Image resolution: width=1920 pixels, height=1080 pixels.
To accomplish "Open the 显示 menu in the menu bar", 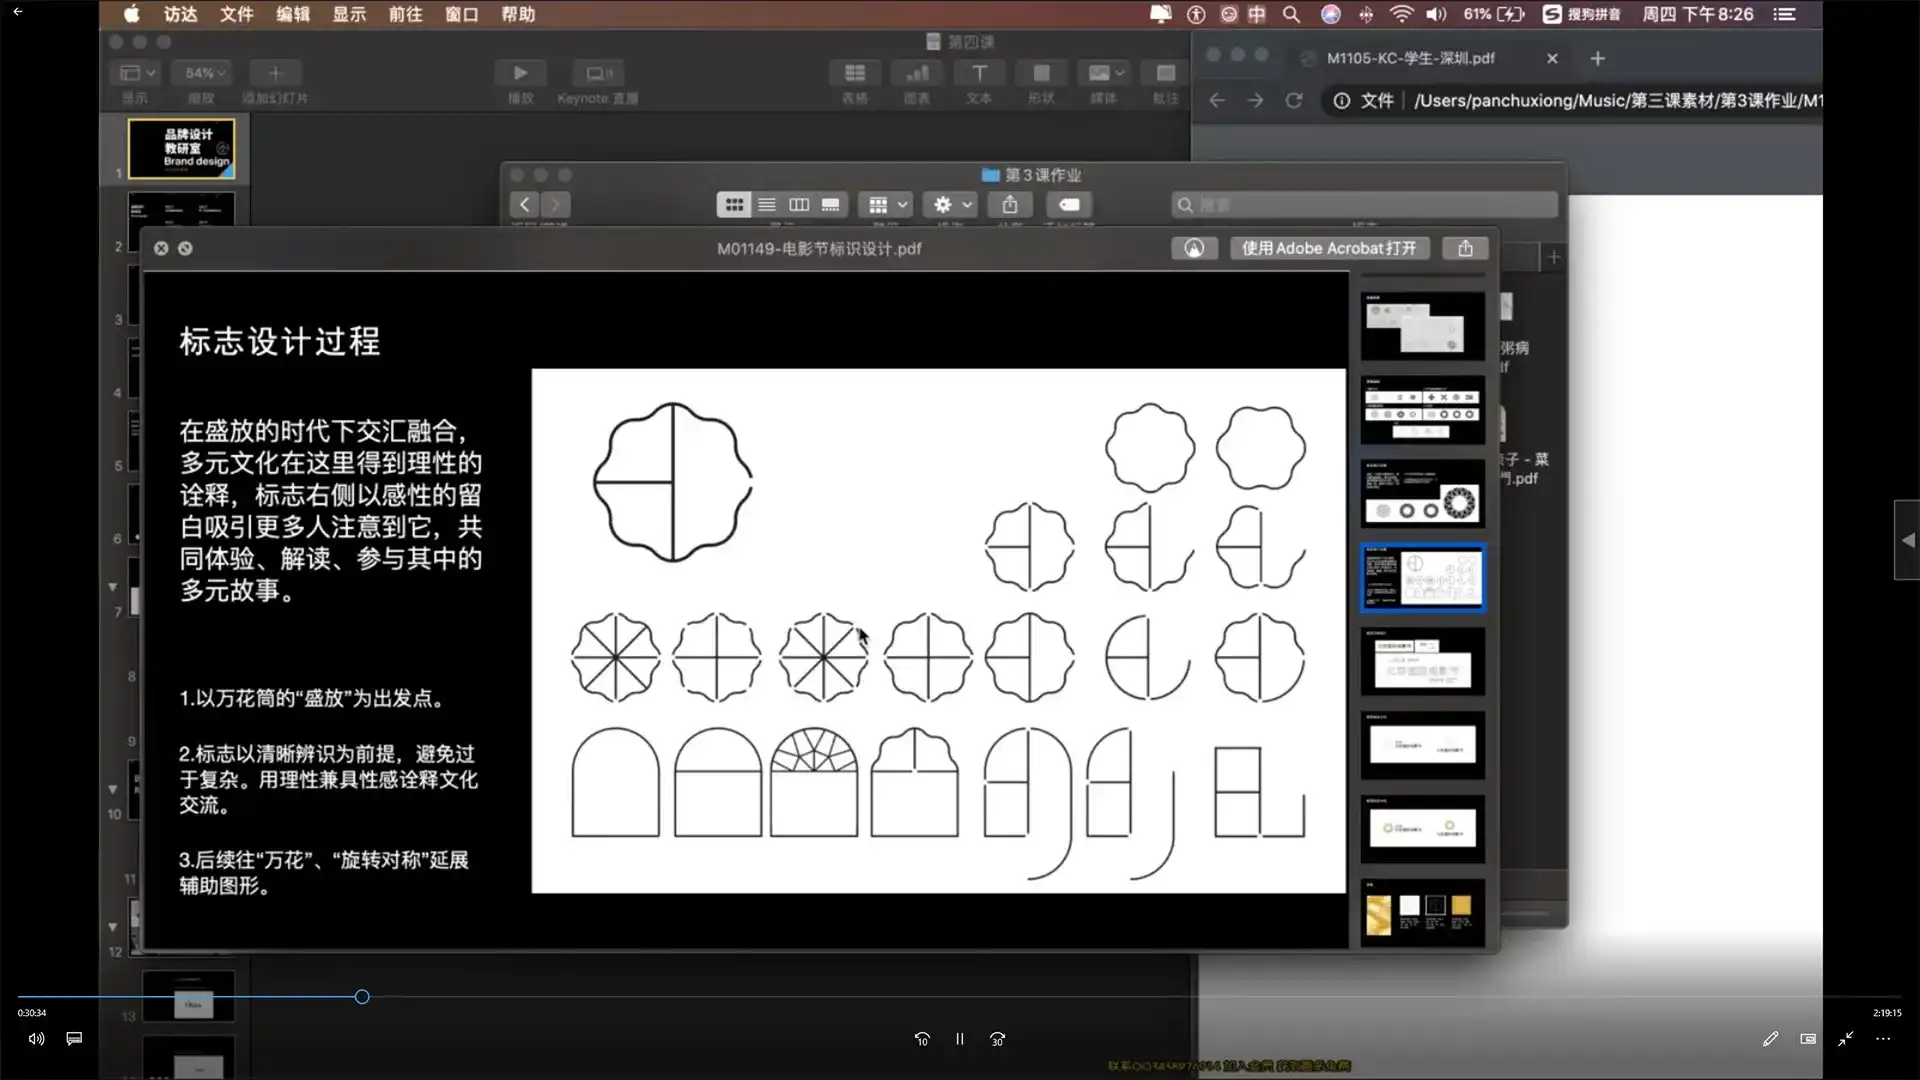I will (349, 14).
